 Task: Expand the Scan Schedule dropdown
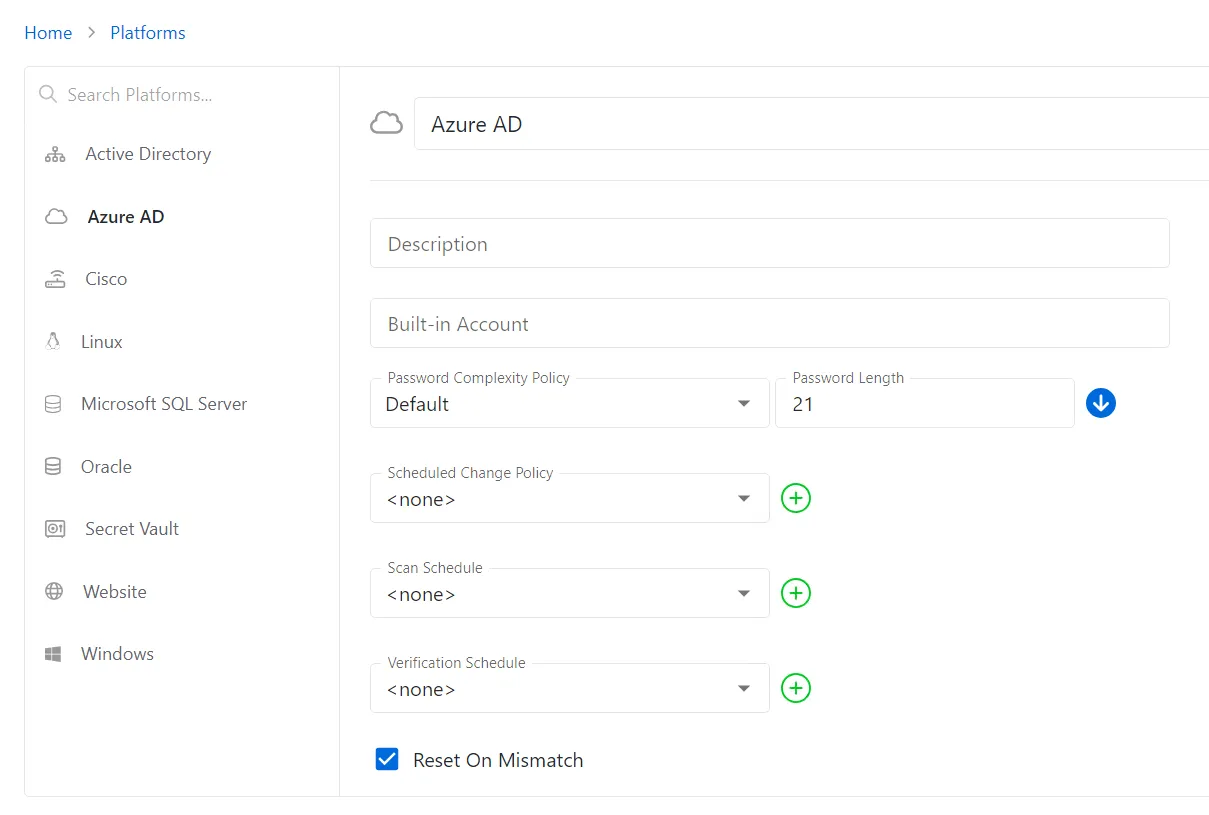[x=743, y=592]
